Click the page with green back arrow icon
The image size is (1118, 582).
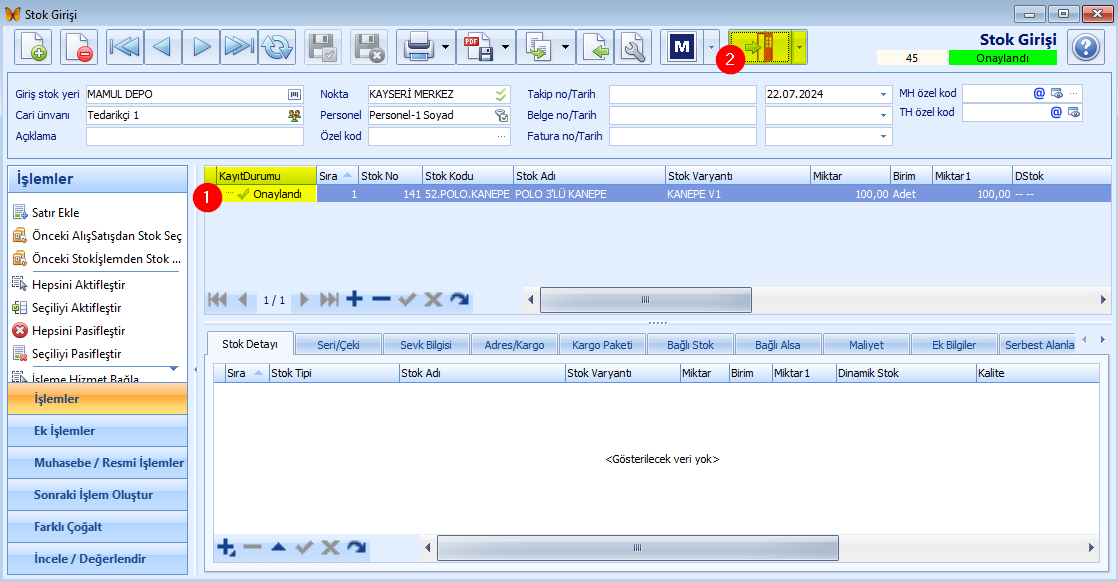[x=595, y=48]
